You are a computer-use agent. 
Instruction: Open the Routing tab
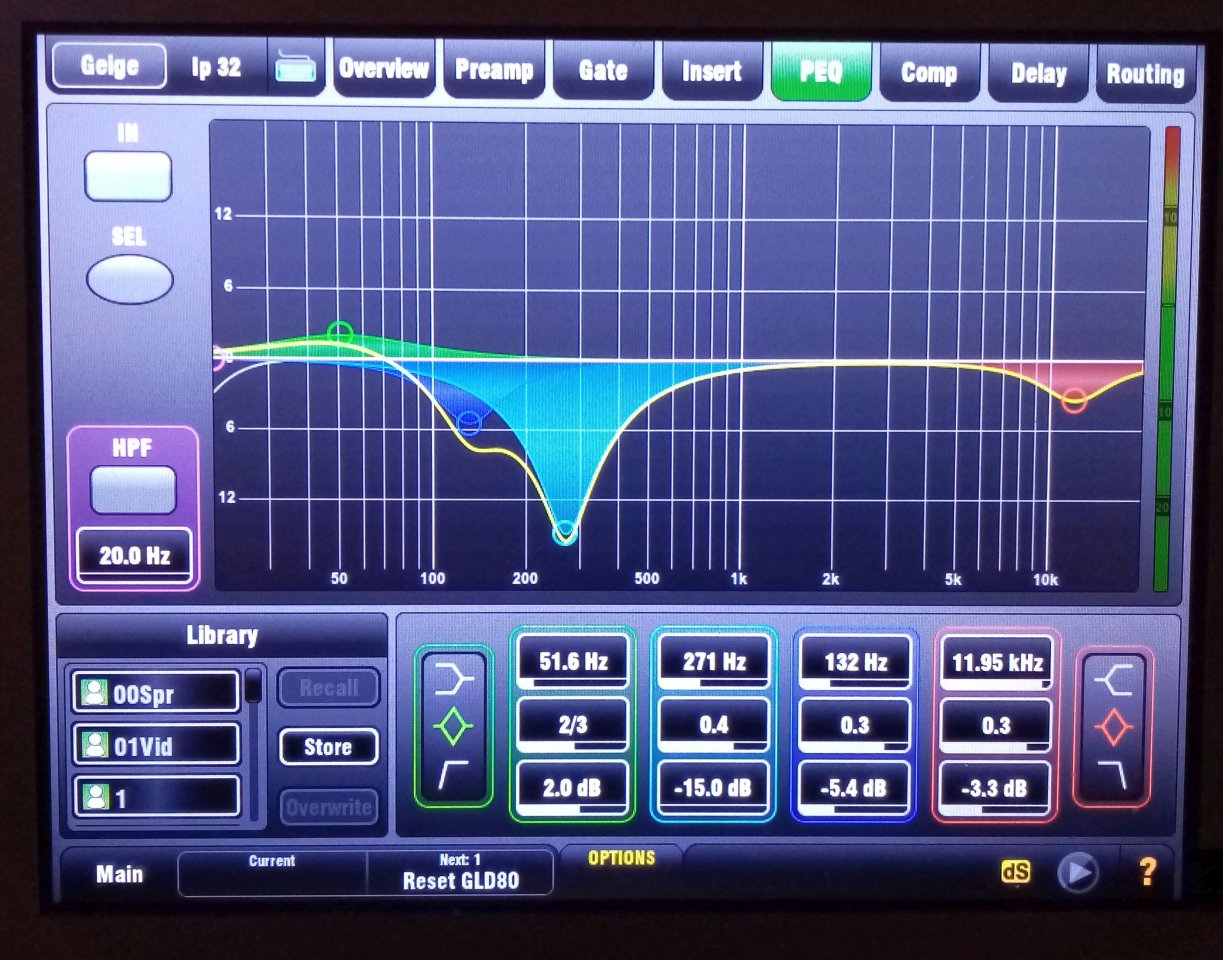[1146, 74]
